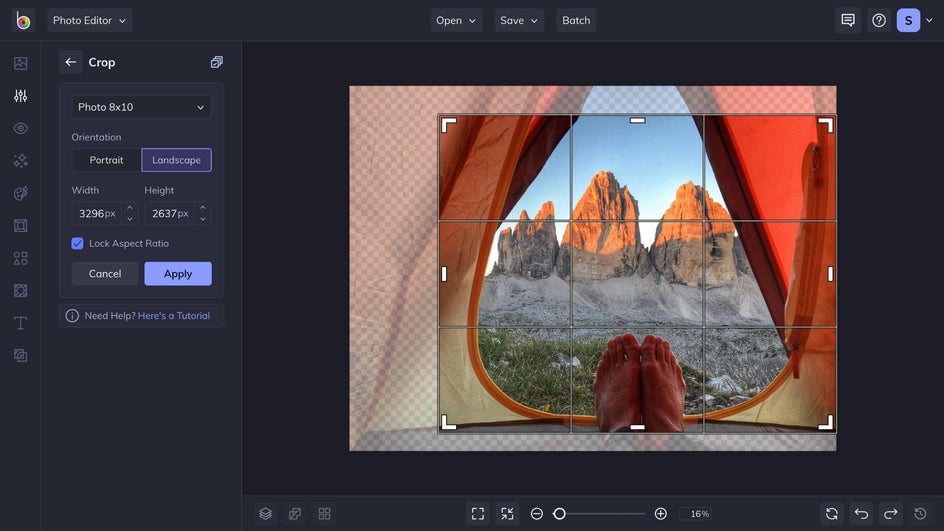Click the top edge crop handle
This screenshot has height=531, width=944.
[638, 120]
